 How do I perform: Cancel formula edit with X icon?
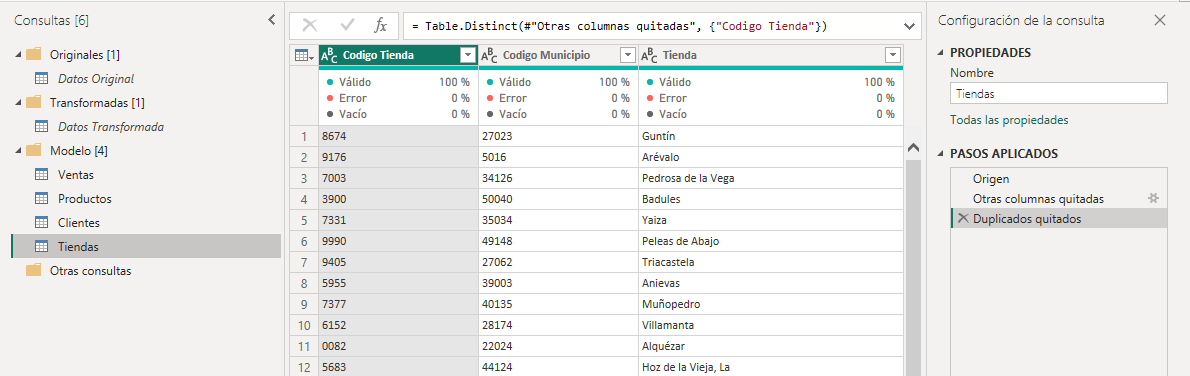pos(310,25)
